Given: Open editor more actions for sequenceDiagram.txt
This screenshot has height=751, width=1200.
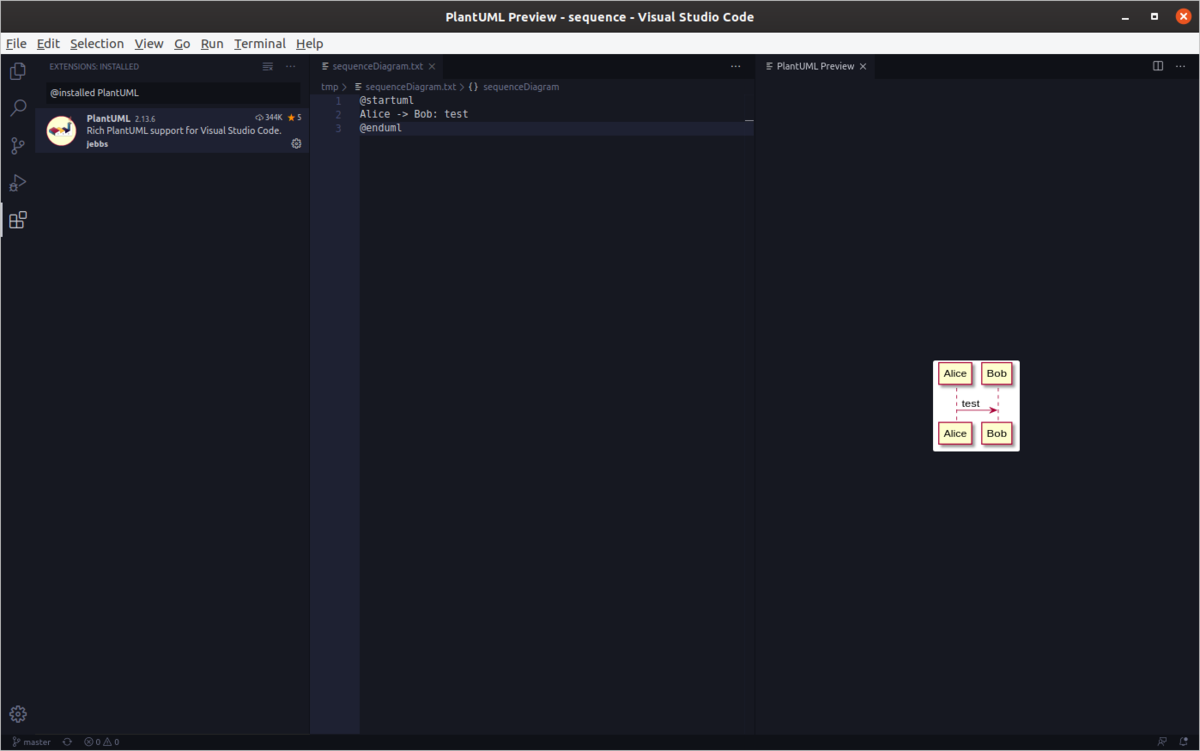Looking at the screenshot, I should tap(736, 66).
